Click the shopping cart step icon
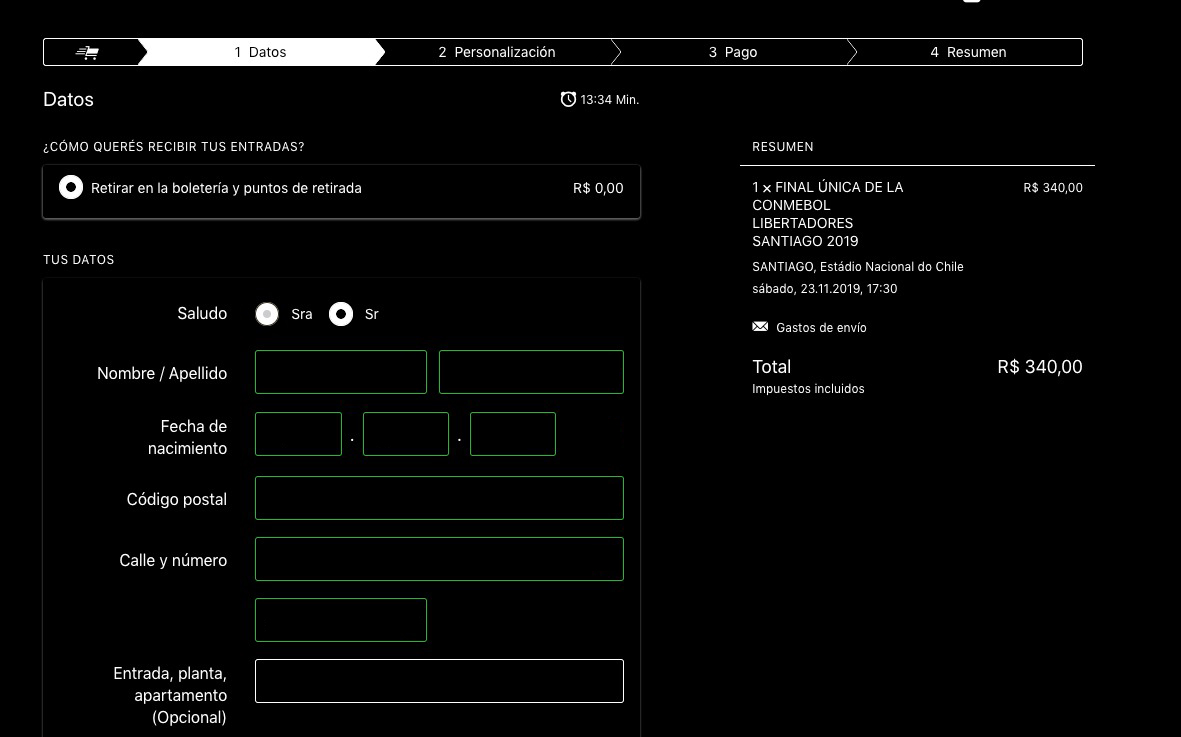 click(88, 52)
